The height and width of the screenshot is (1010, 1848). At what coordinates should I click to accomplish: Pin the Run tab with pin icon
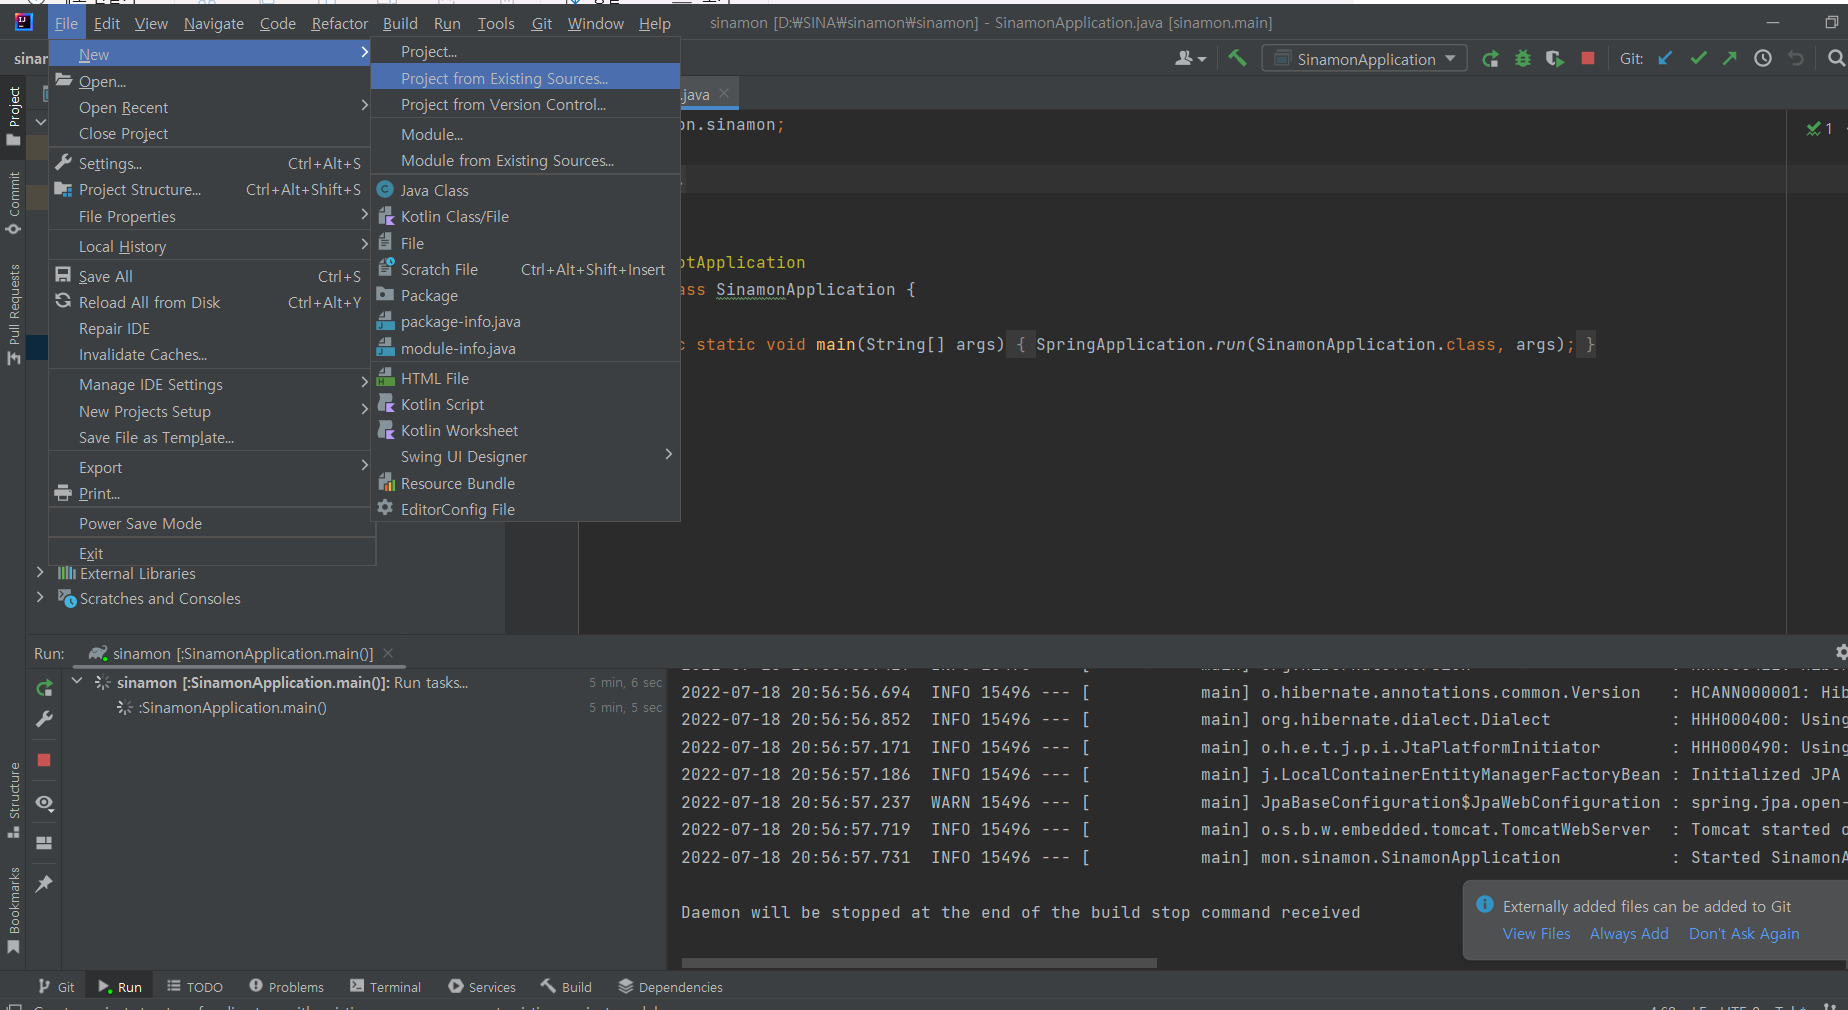44,884
